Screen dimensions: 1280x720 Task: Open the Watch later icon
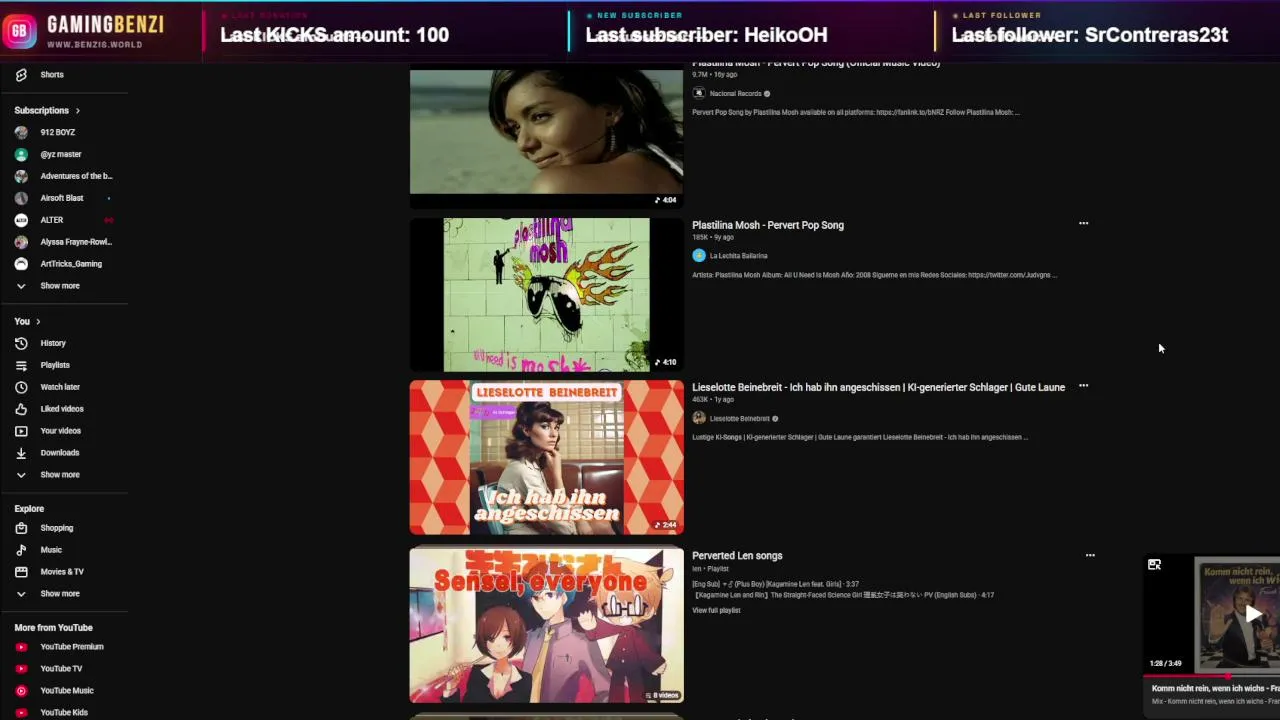pos(21,387)
